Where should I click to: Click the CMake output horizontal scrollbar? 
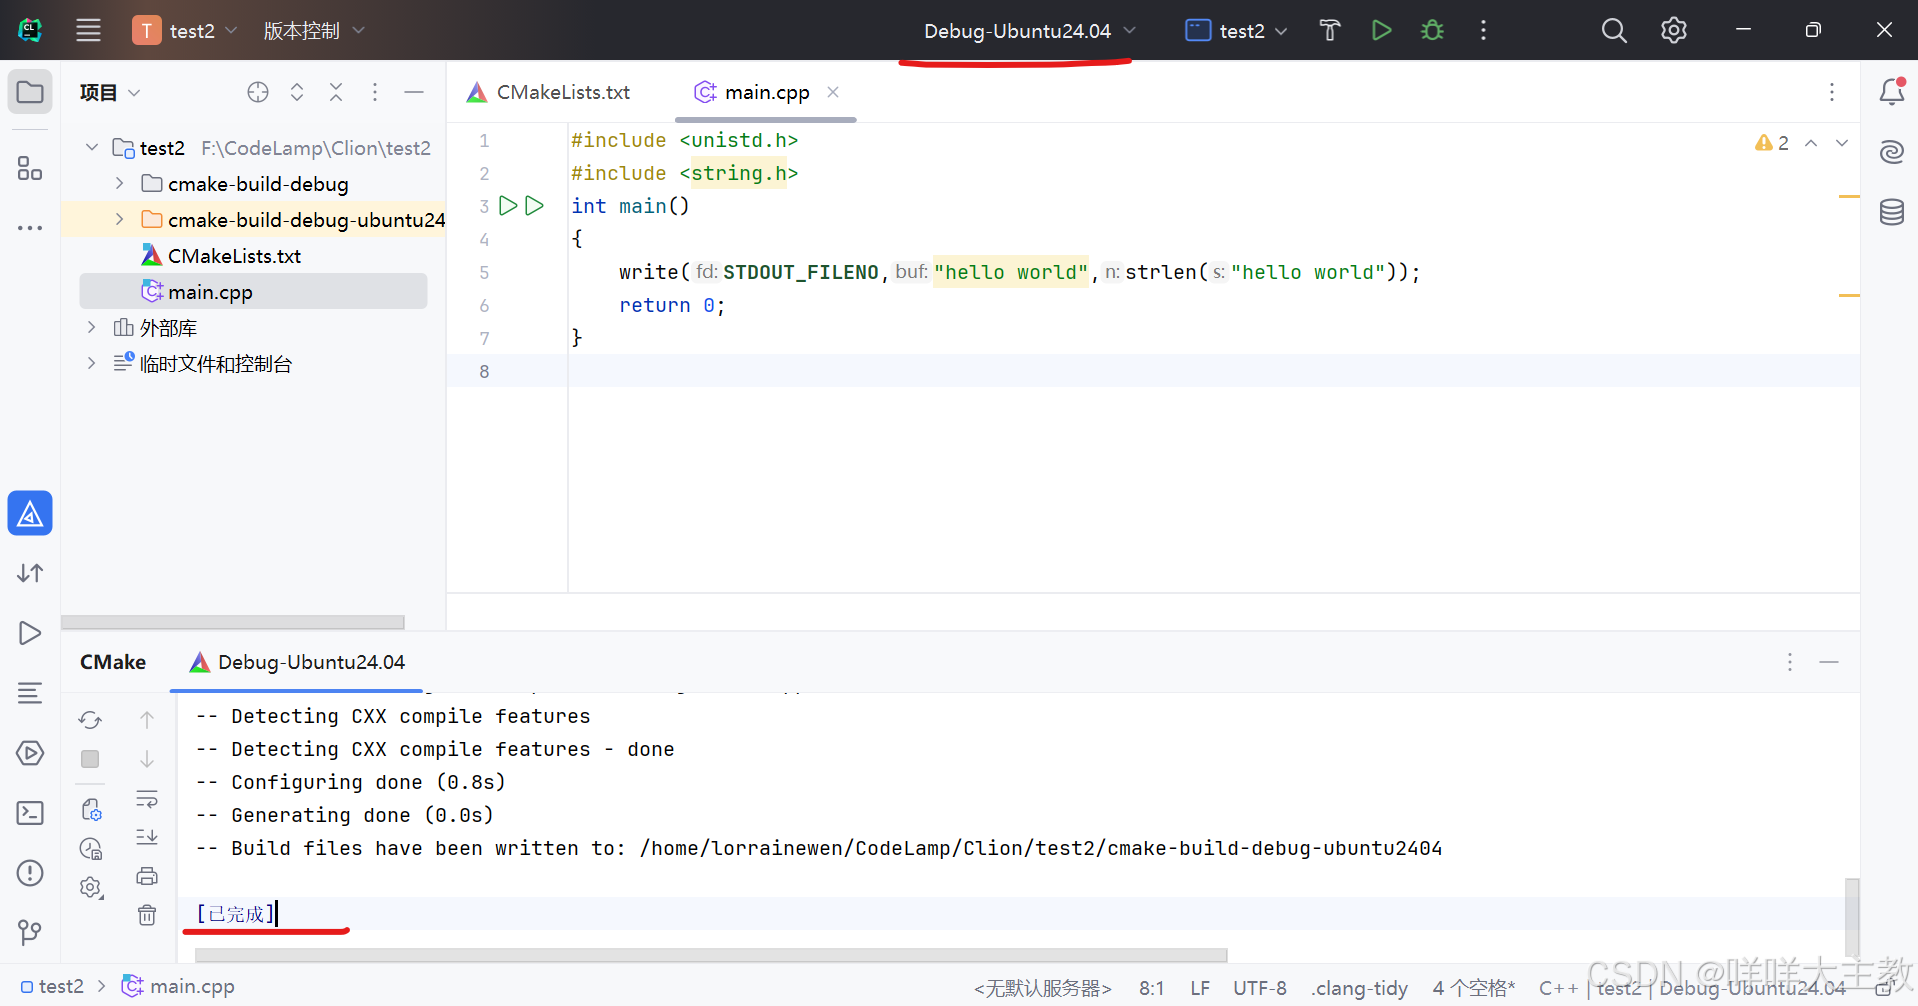(x=710, y=955)
